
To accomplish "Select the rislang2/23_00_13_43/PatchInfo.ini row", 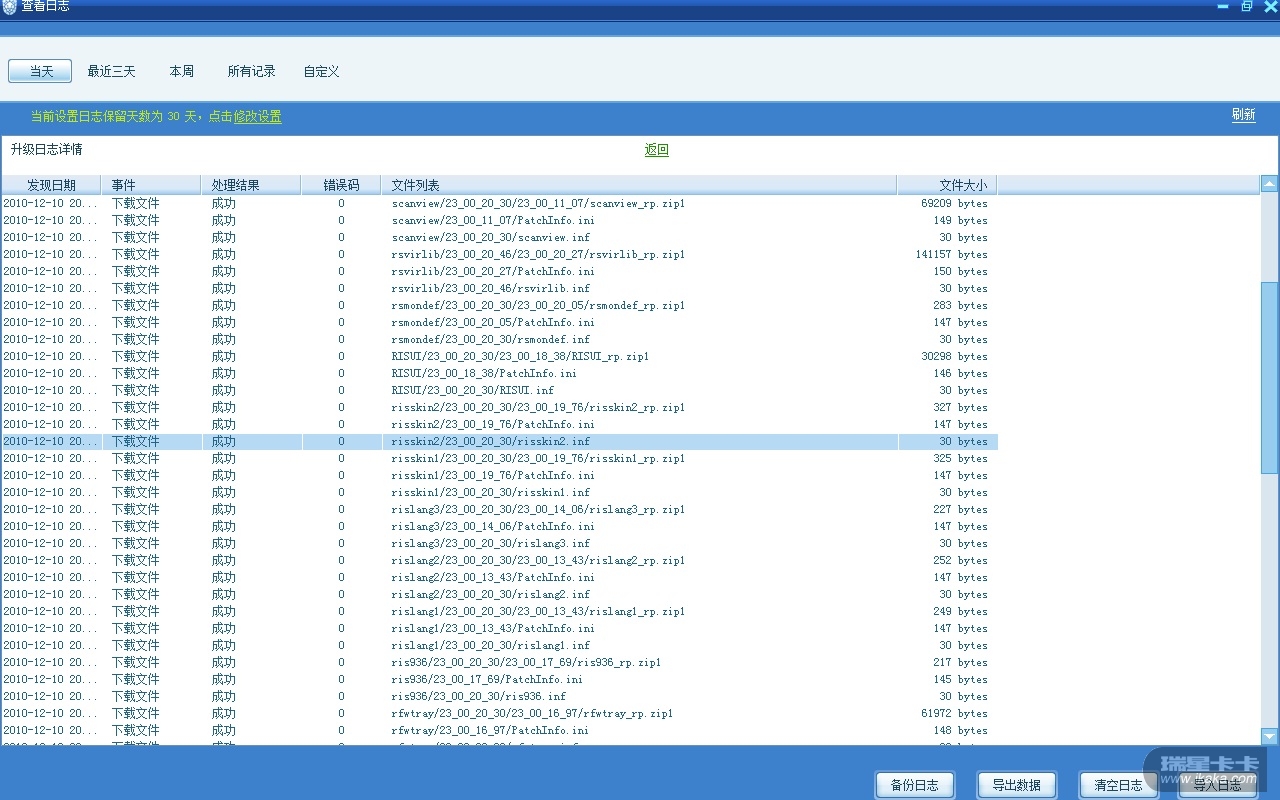I will [499, 577].
